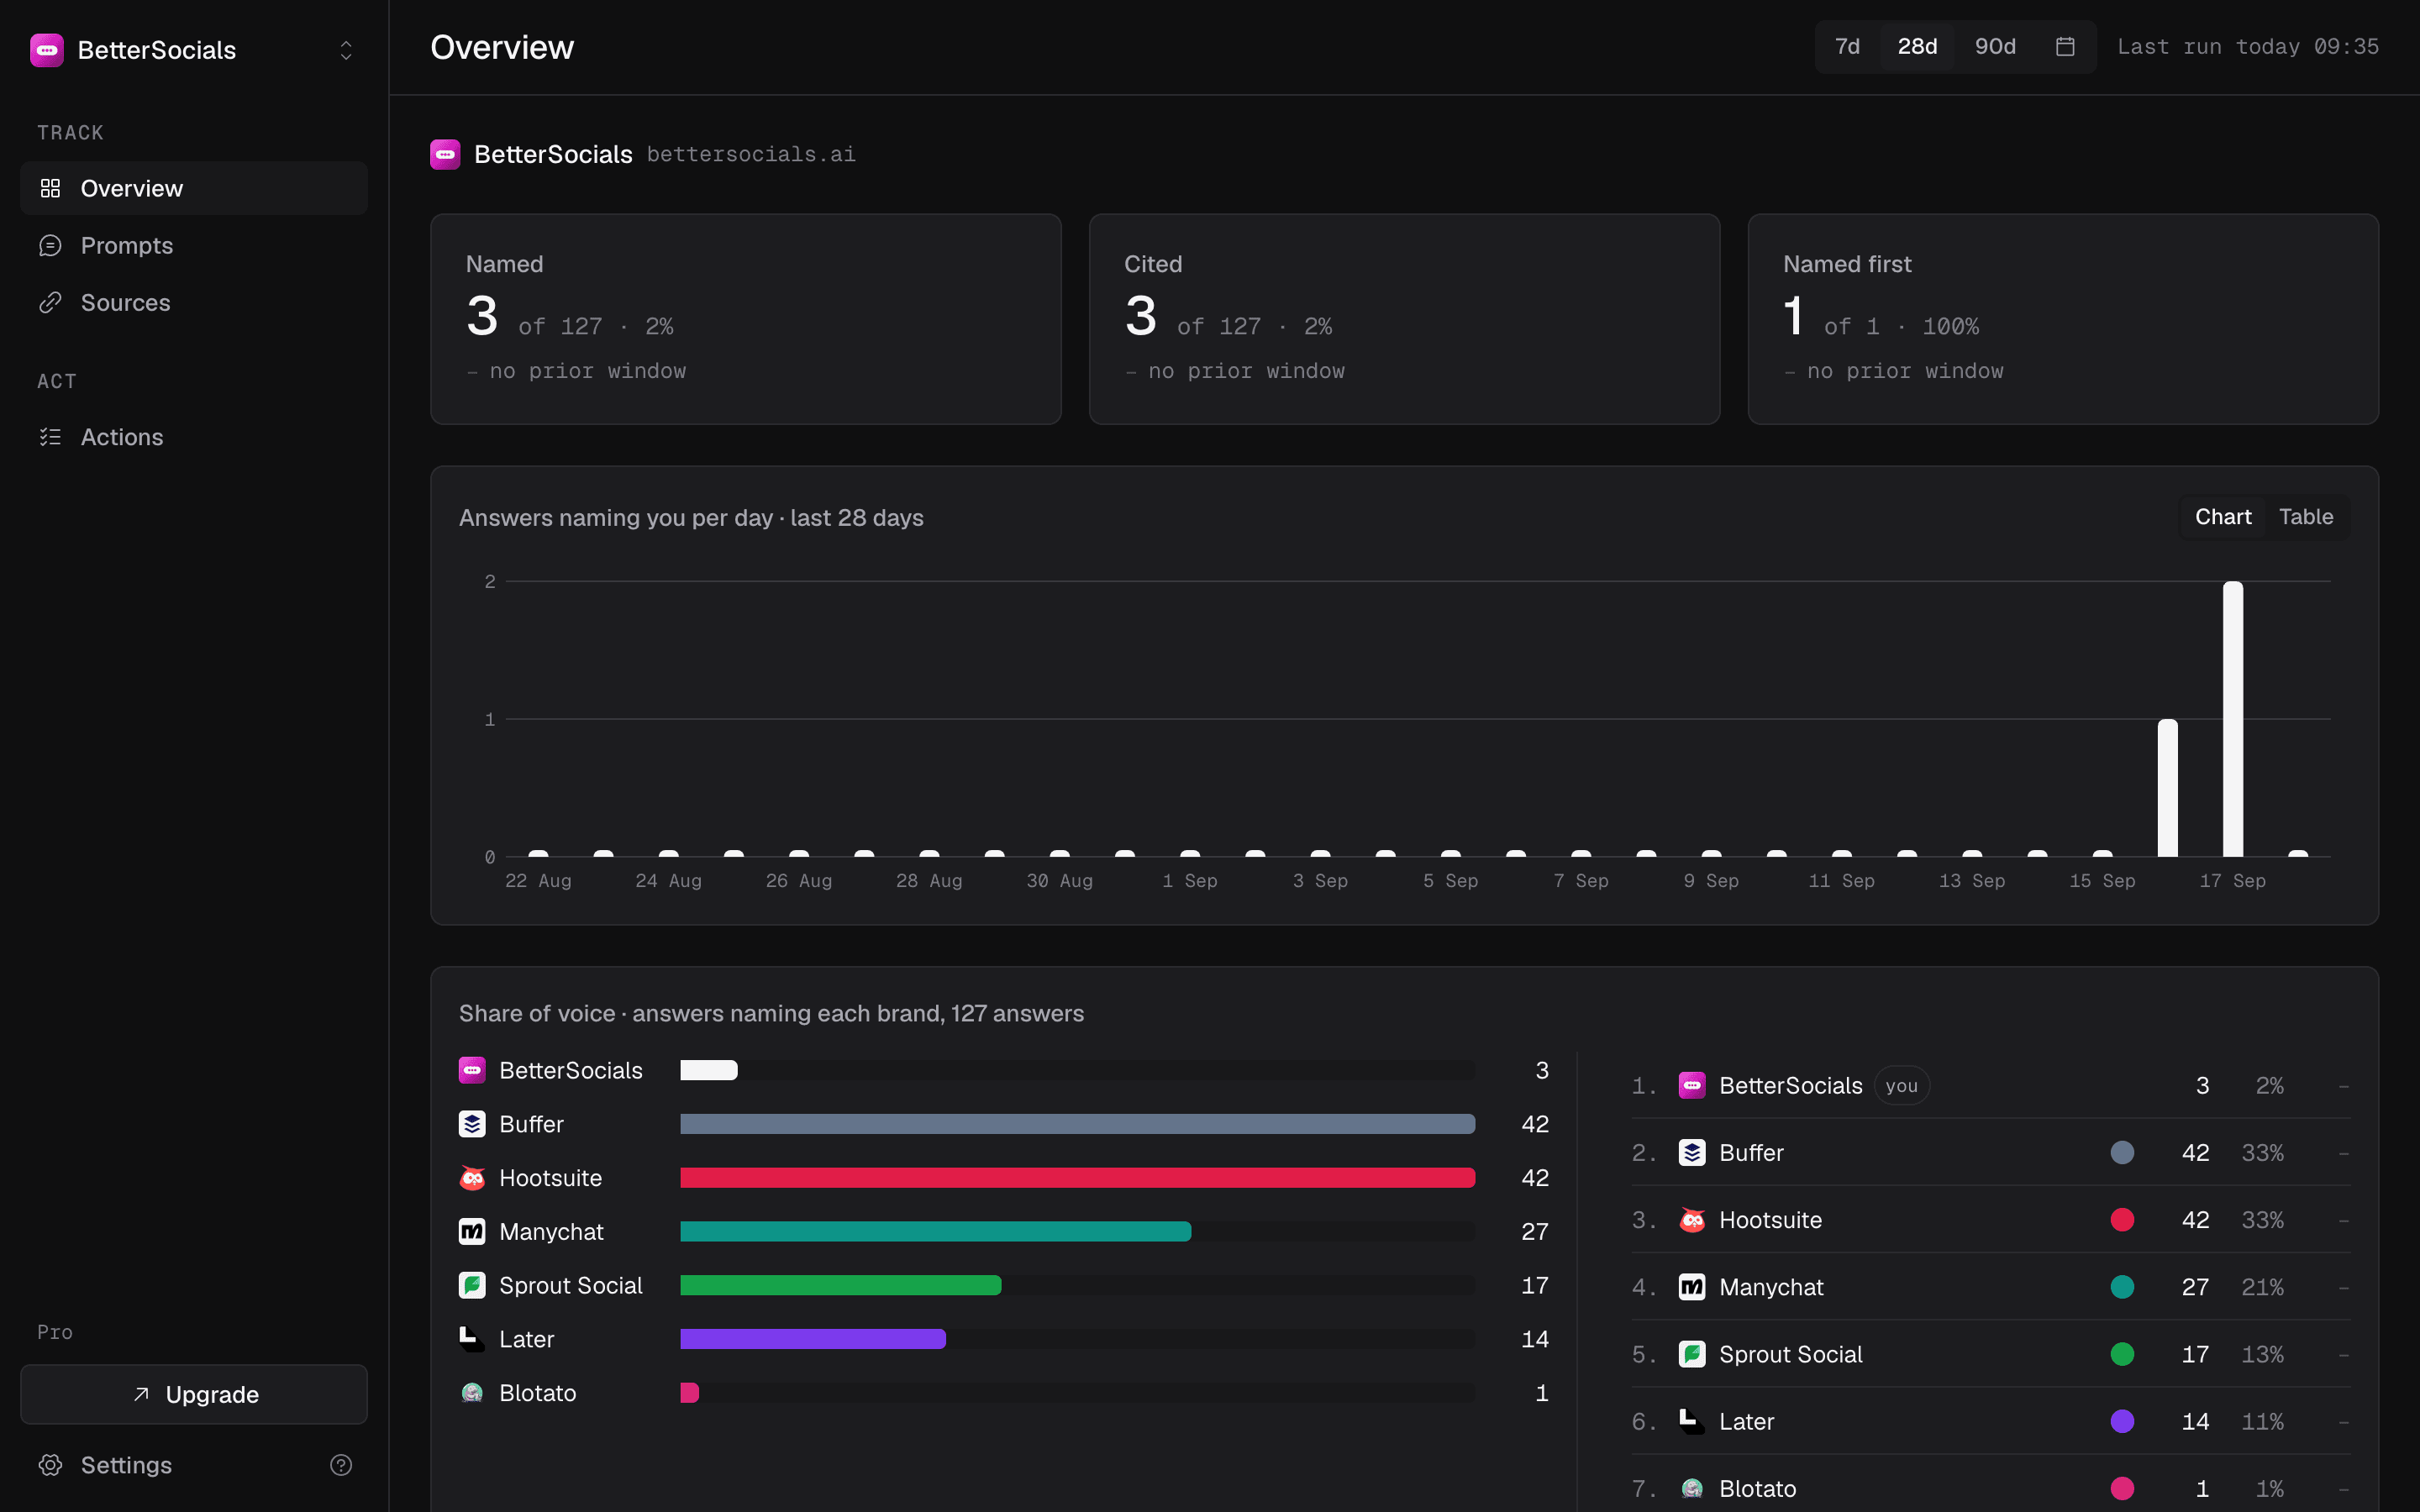
Task: Open Settings via the gear icon
Action: coord(51,1465)
